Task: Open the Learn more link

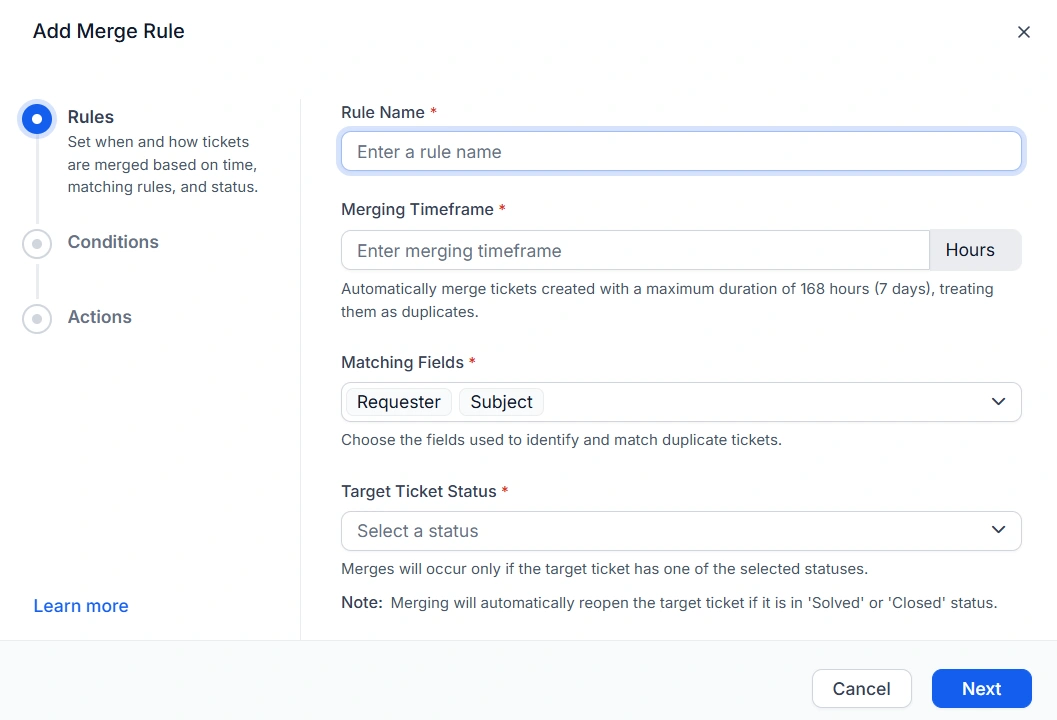Action: pyautogui.click(x=81, y=605)
